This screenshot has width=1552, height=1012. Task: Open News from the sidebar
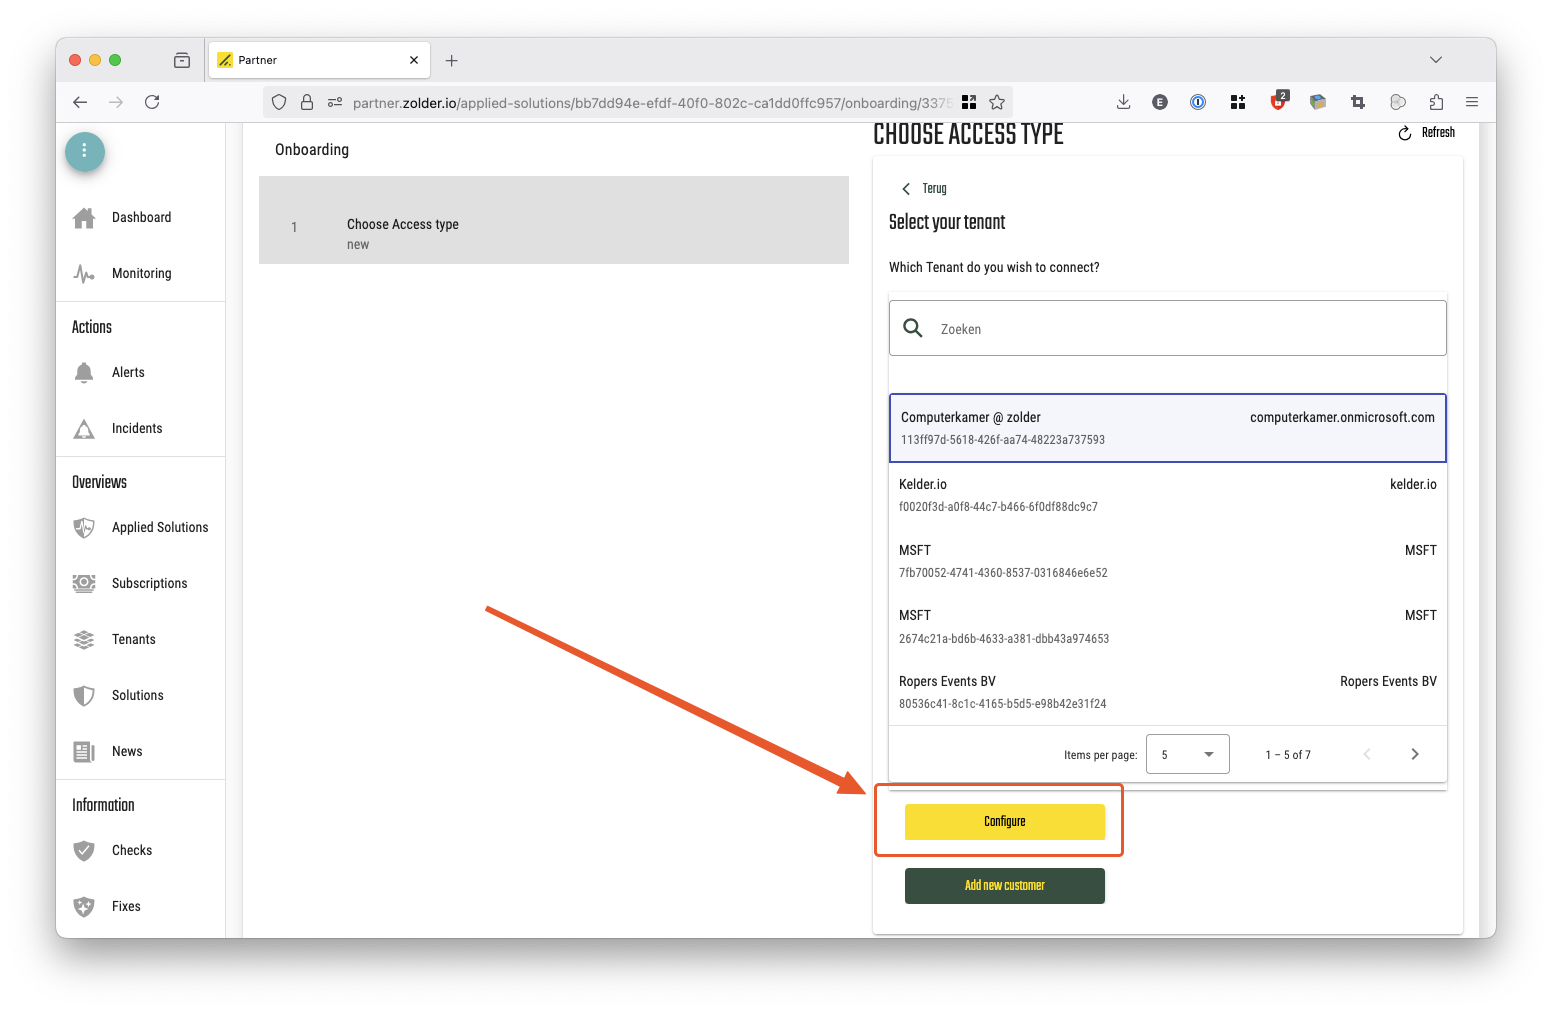[x=127, y=752]
